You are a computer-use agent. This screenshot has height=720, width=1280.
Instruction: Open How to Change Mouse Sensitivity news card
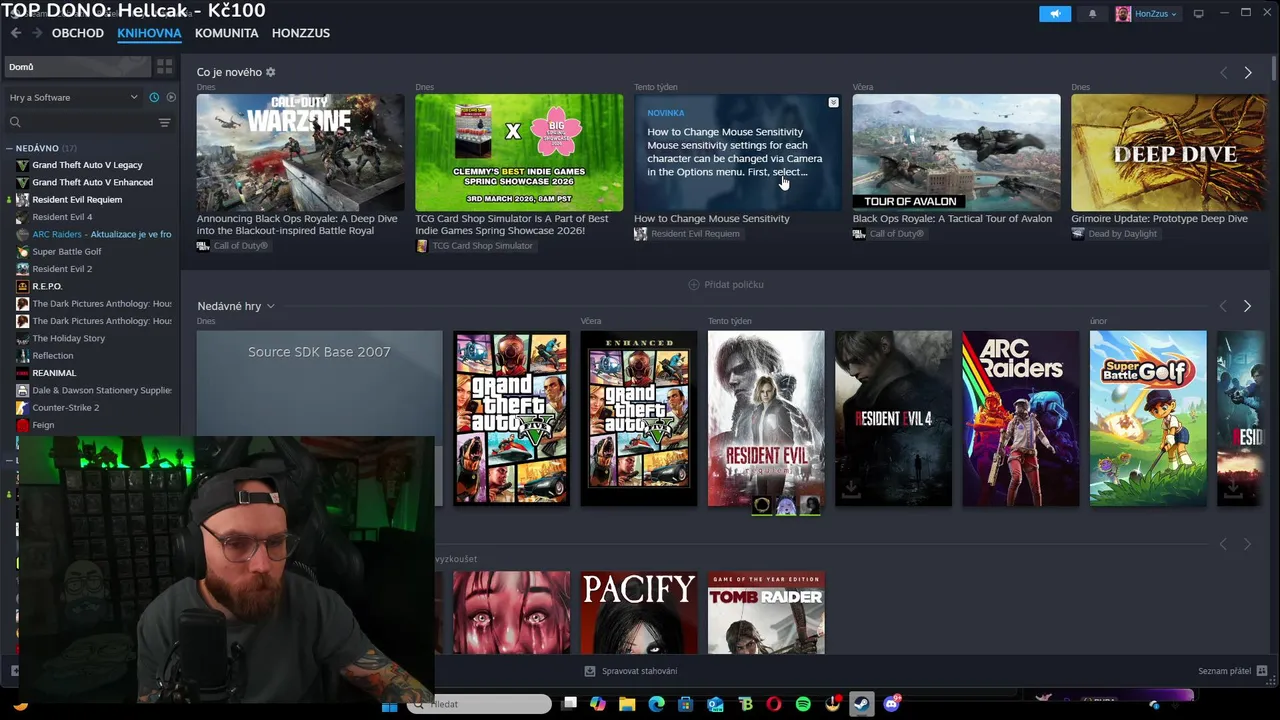[x=737, y=152]
